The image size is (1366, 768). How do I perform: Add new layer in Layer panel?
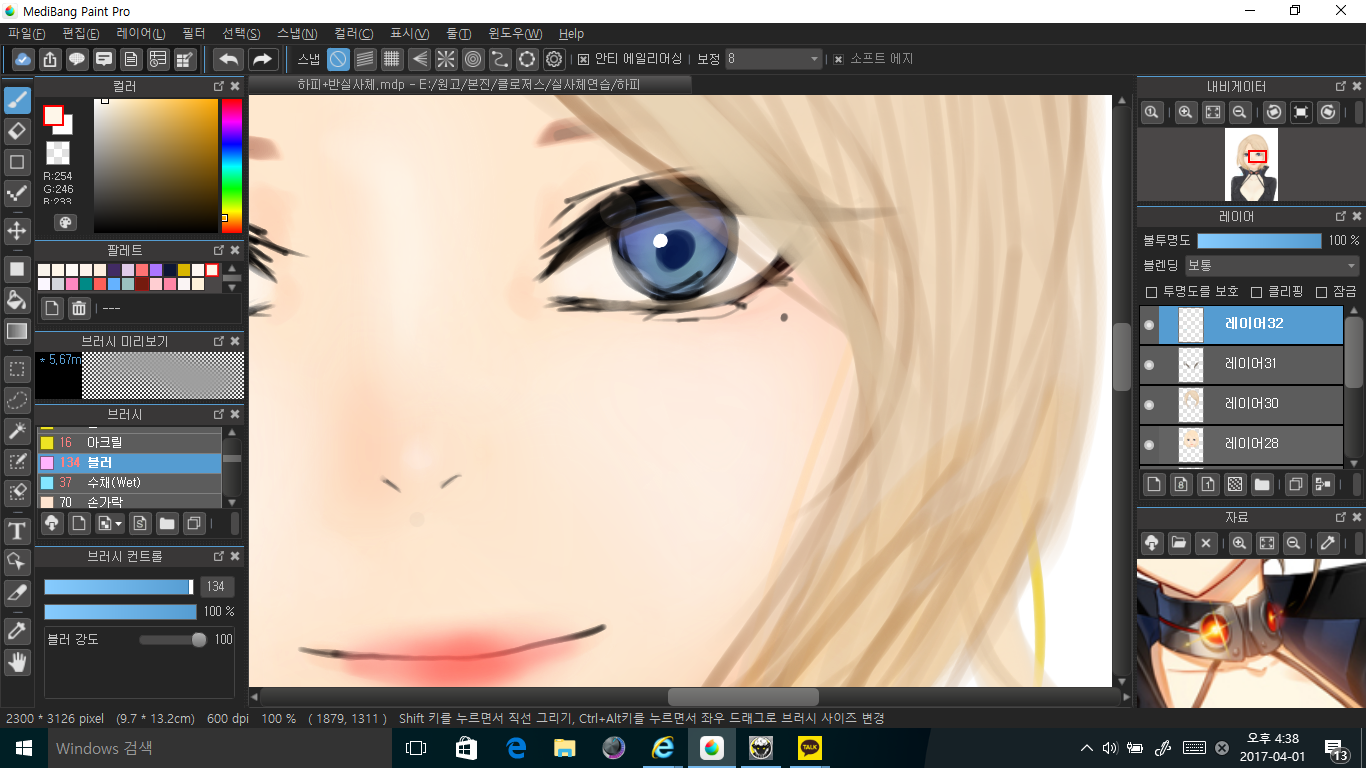(x=1154, y=485)
